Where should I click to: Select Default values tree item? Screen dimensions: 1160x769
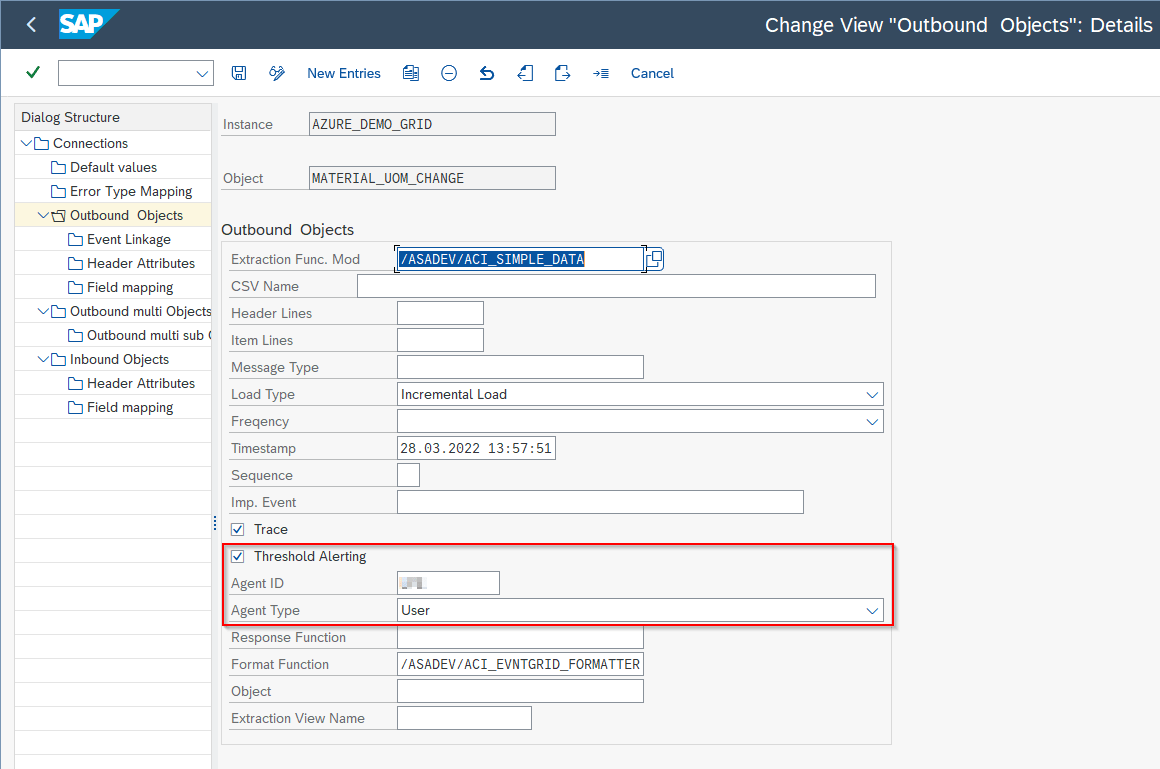(x=113, y=167)
